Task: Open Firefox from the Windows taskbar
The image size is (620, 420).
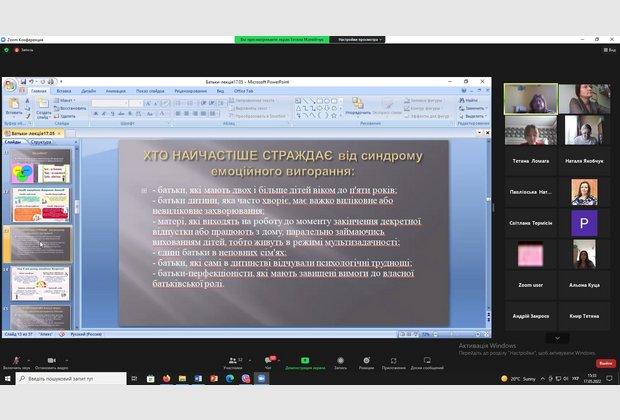Action: (x=166, y=378)
